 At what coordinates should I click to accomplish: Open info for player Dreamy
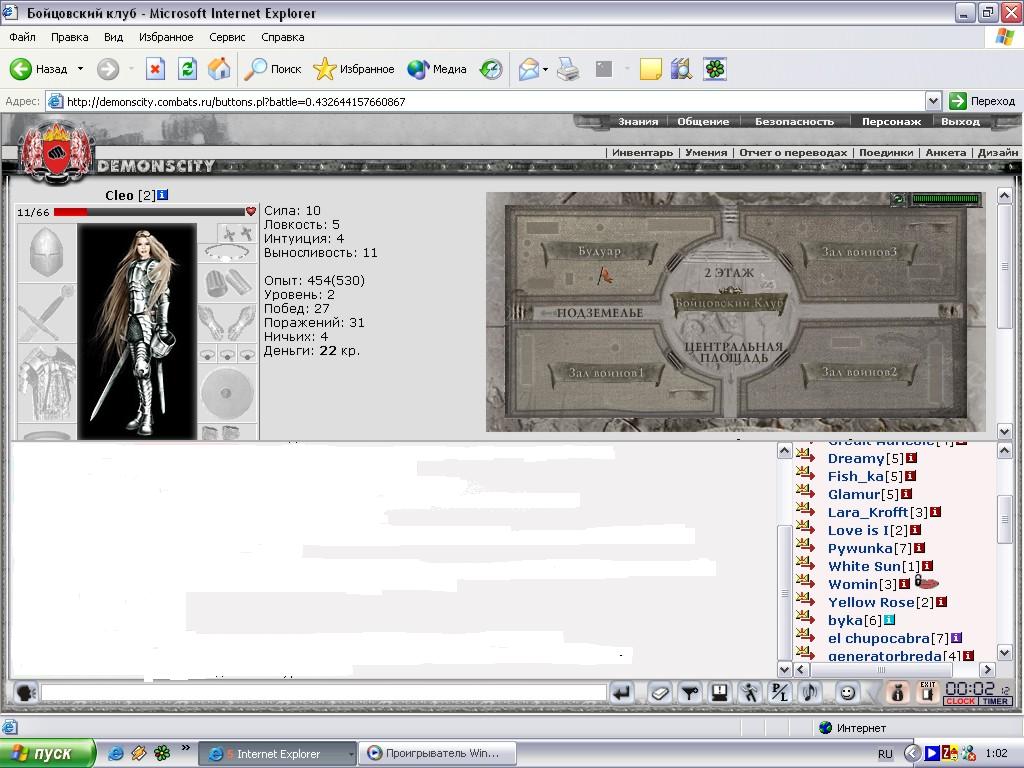pyautogui.click(x=911, y=458)
